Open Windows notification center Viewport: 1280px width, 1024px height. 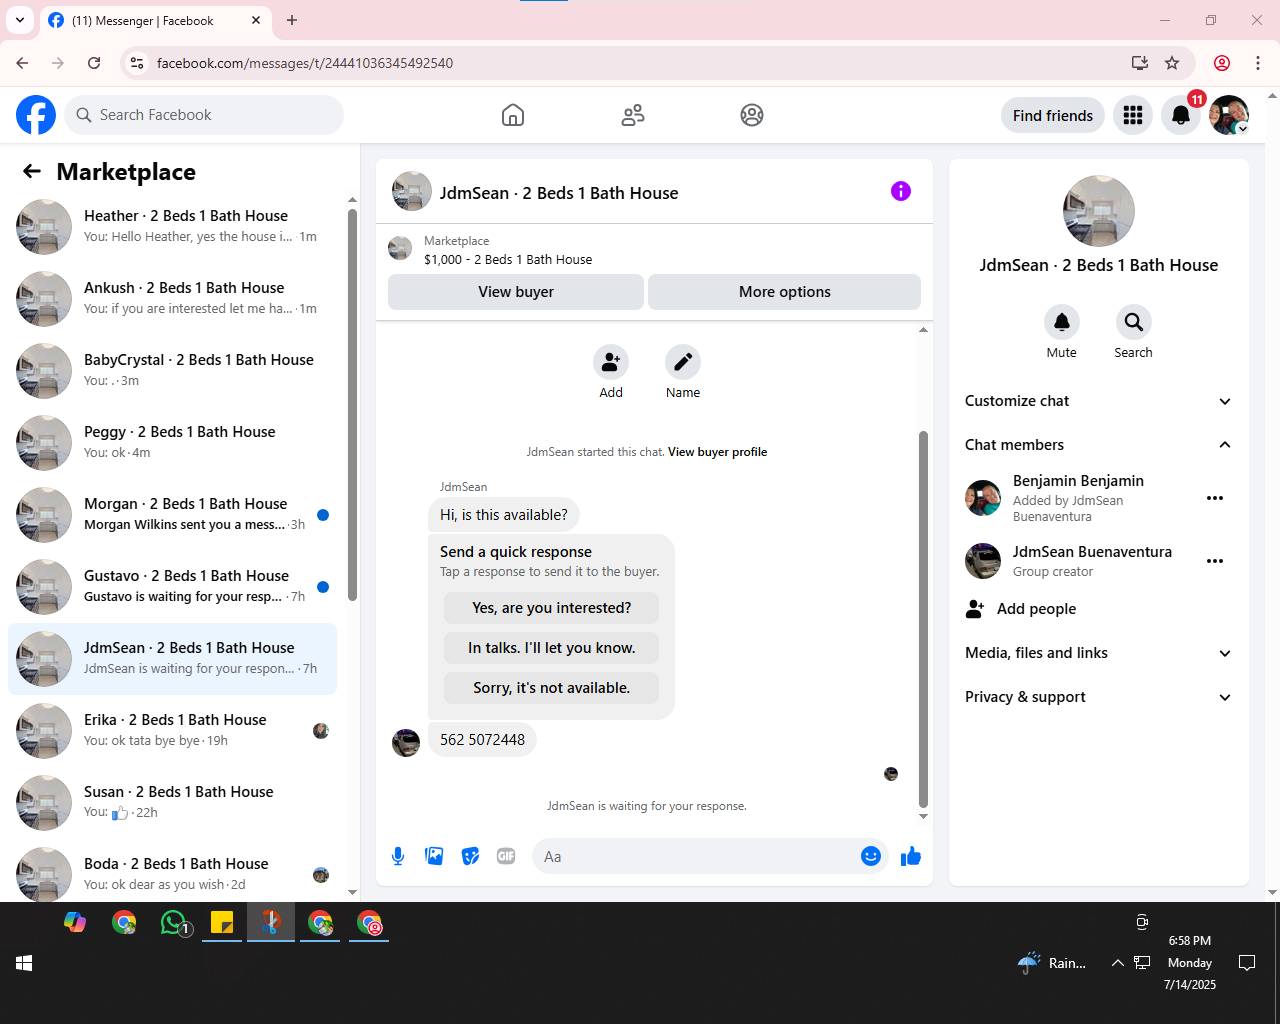point(1247,963)
